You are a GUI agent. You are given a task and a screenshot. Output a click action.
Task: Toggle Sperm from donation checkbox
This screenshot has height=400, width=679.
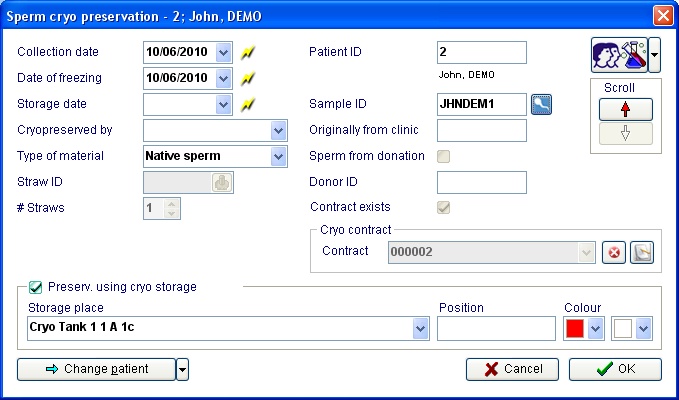(443, 156)
